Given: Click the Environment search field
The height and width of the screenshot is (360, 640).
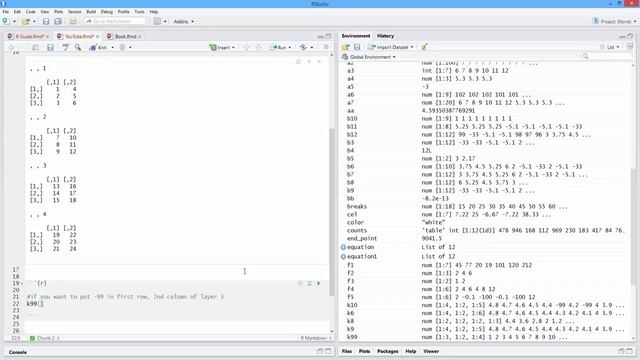Looking at the screenshot, I should click(606, 56).
